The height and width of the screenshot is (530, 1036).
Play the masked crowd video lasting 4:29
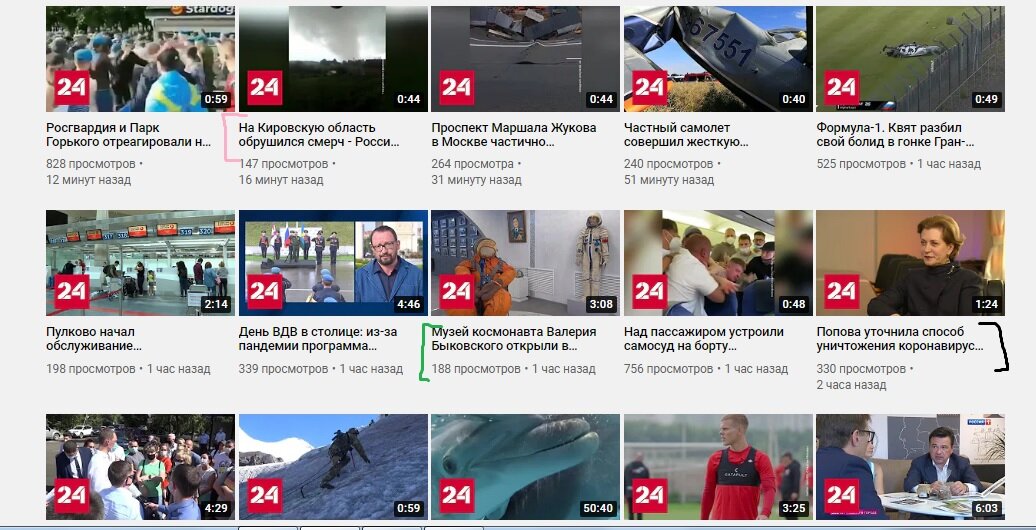pos(140,467)
